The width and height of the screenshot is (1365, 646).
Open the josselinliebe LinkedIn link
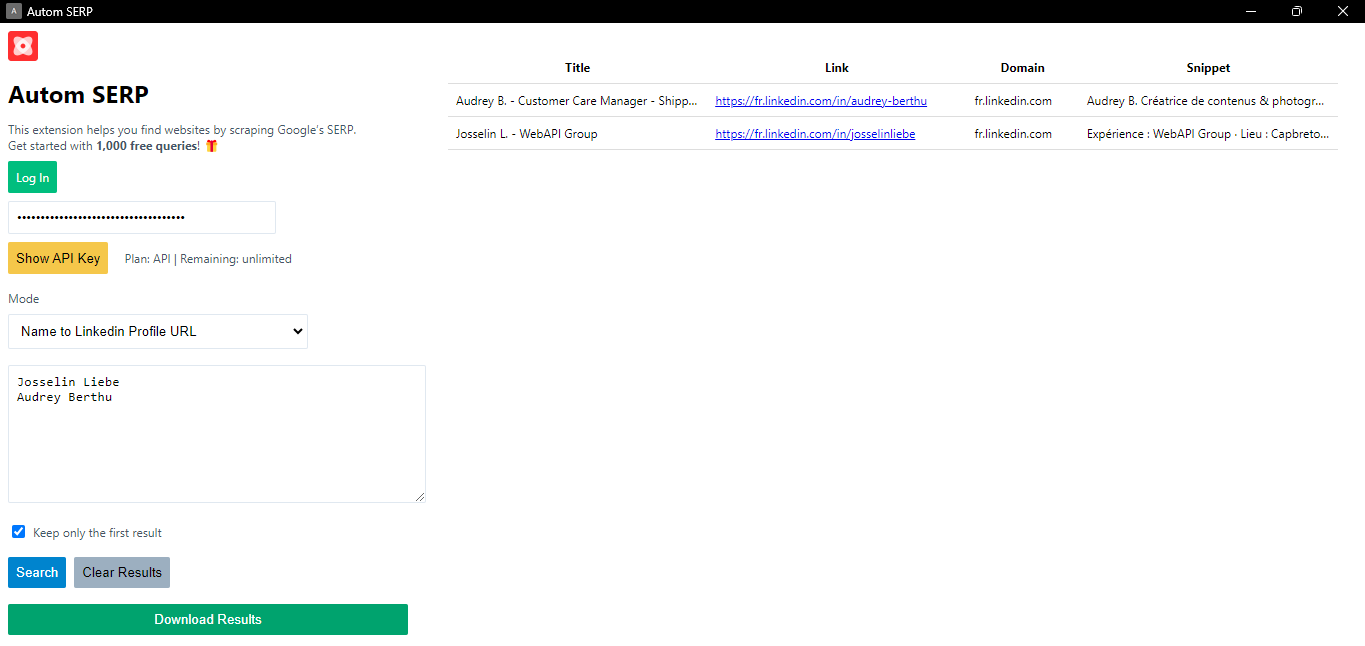click(815, 134)
